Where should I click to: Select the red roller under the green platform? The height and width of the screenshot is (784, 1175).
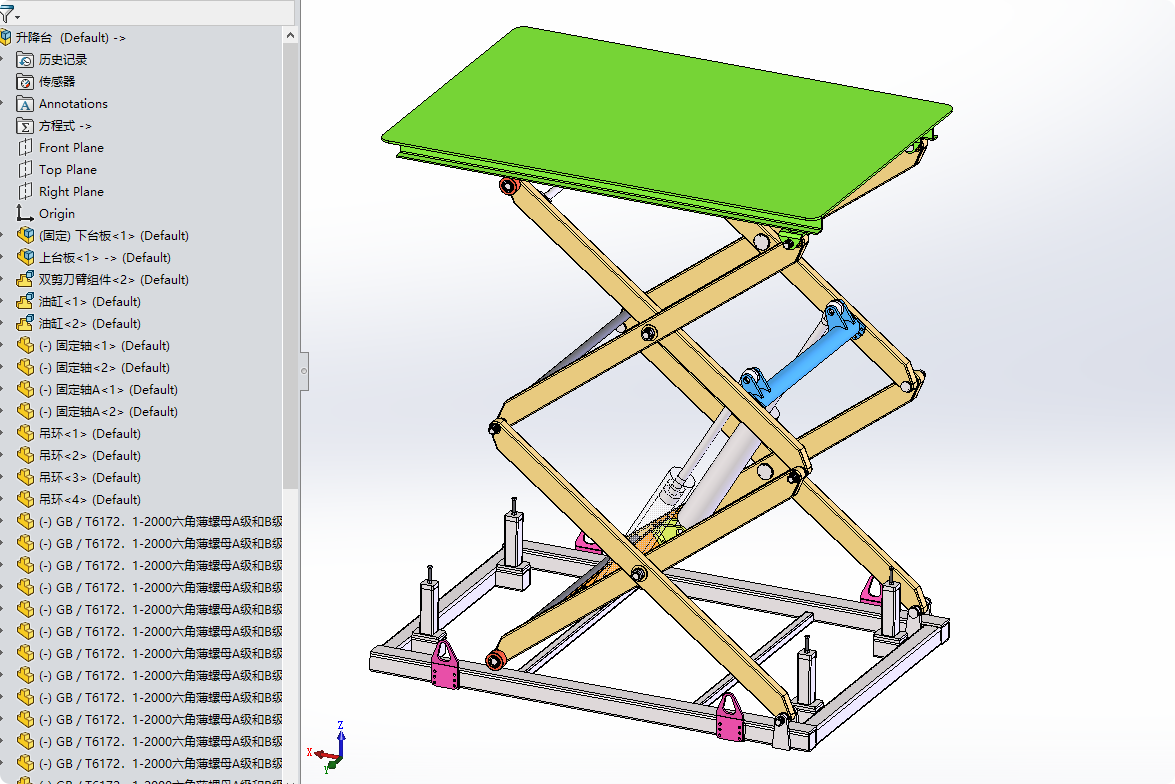(x=510, y=185)
